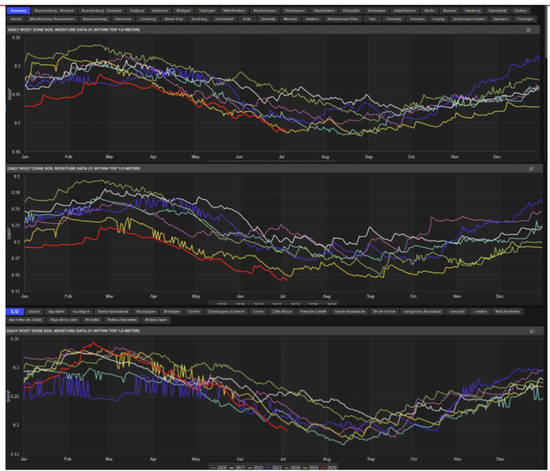
Task: Select the Berlin region tab
Action: point(429,11)
